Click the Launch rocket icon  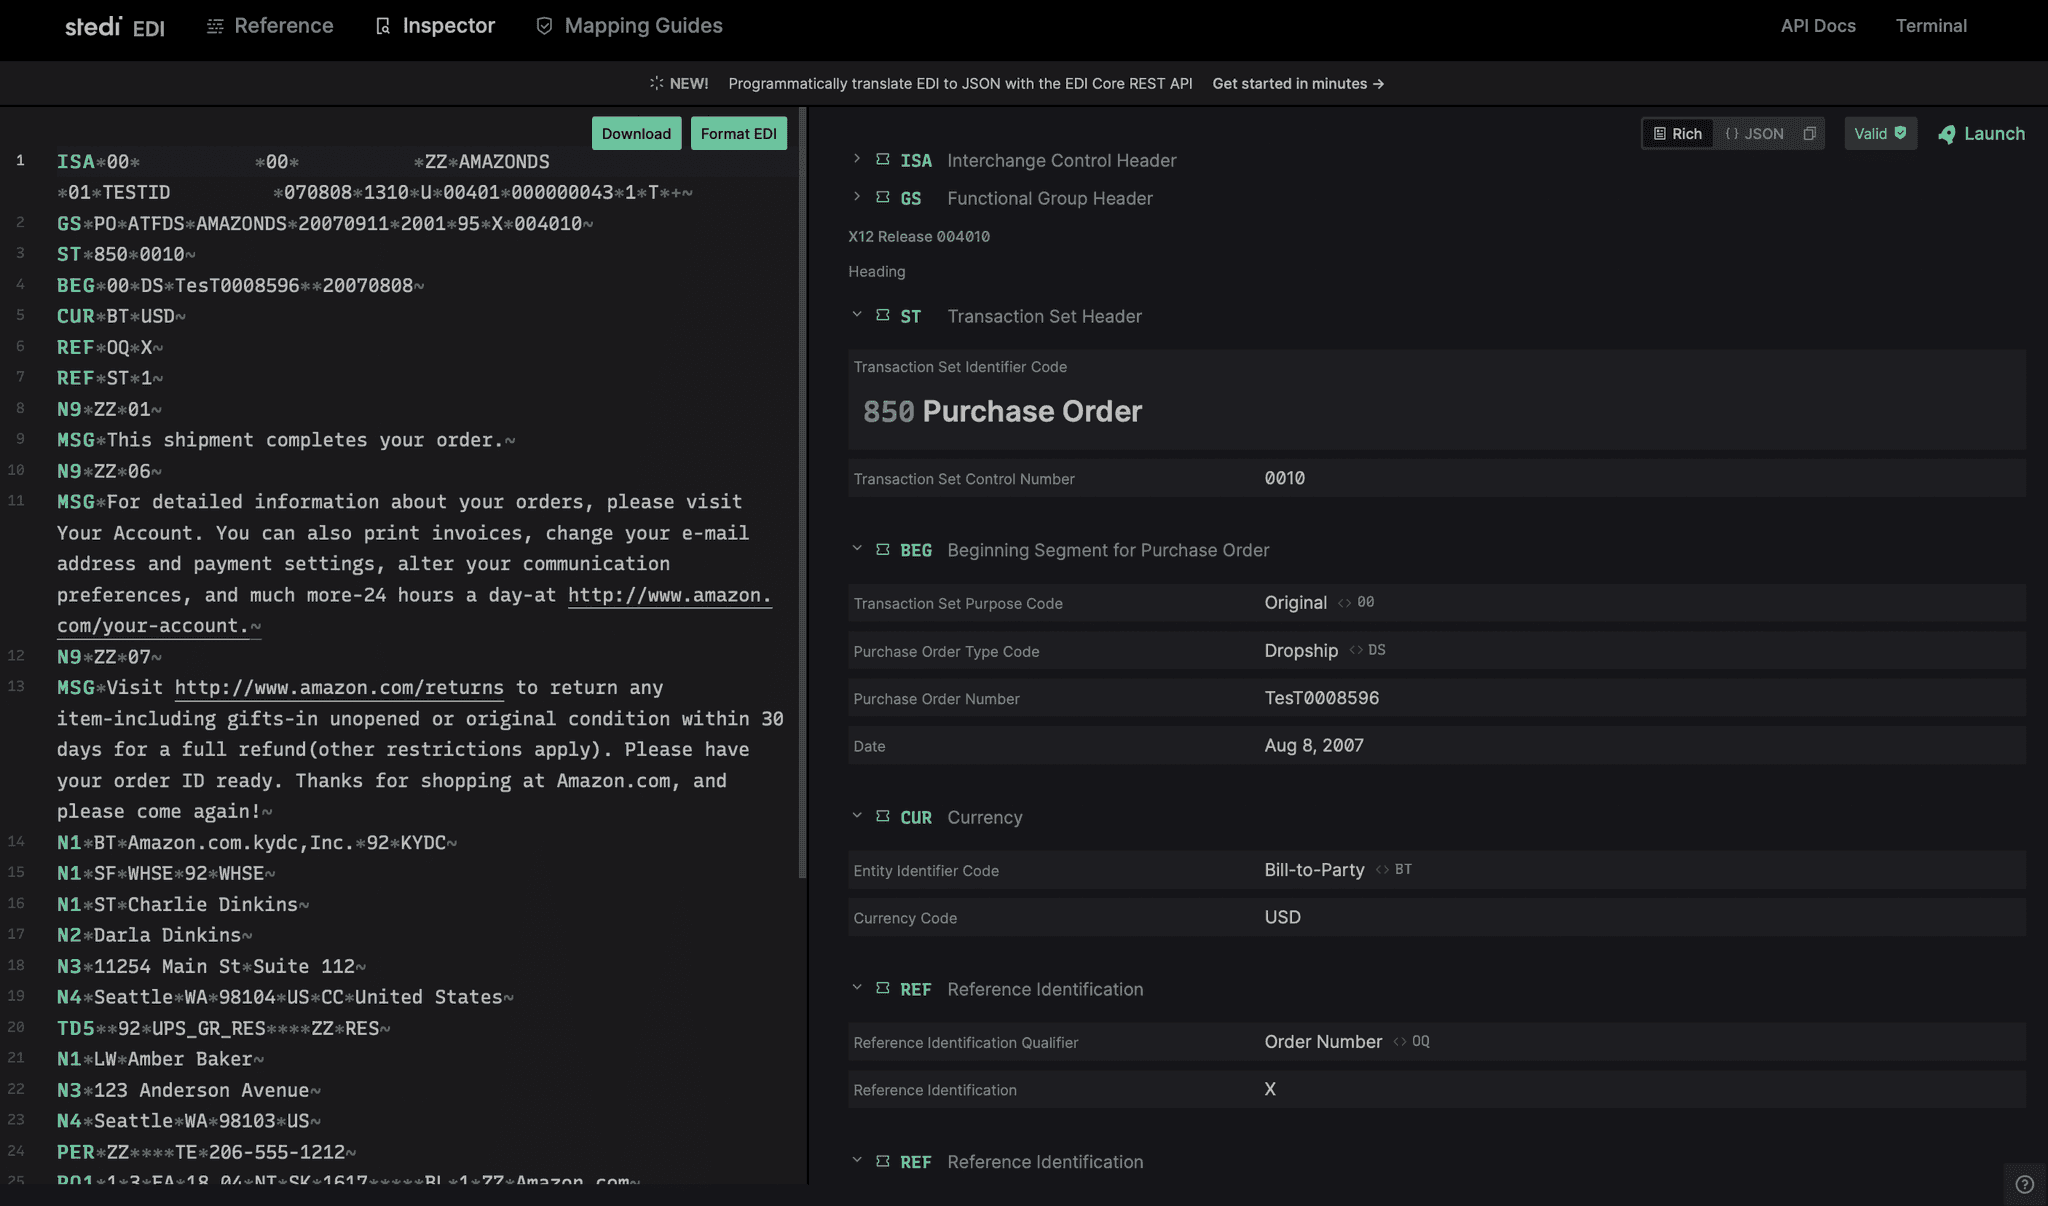(x=1946, y=133)
